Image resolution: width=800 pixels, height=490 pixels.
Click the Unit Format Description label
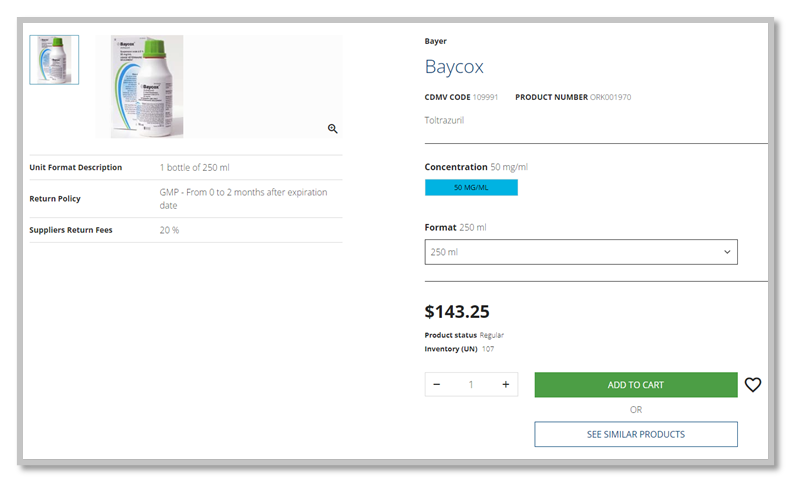pyautogui.click(x=76, y=167)
